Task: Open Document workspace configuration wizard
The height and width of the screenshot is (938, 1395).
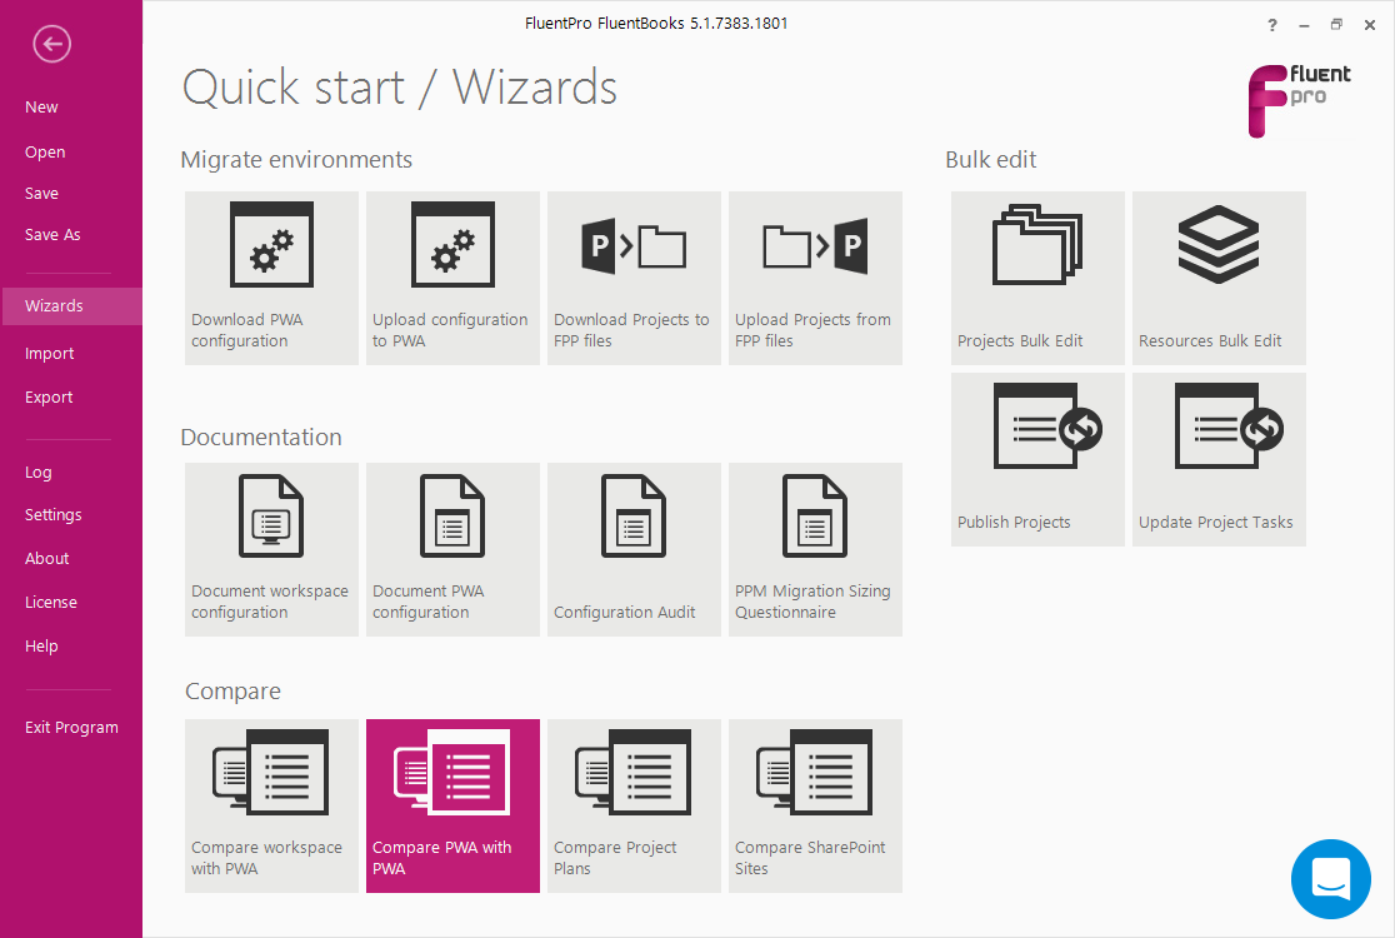Action: [x=271, y=549]
